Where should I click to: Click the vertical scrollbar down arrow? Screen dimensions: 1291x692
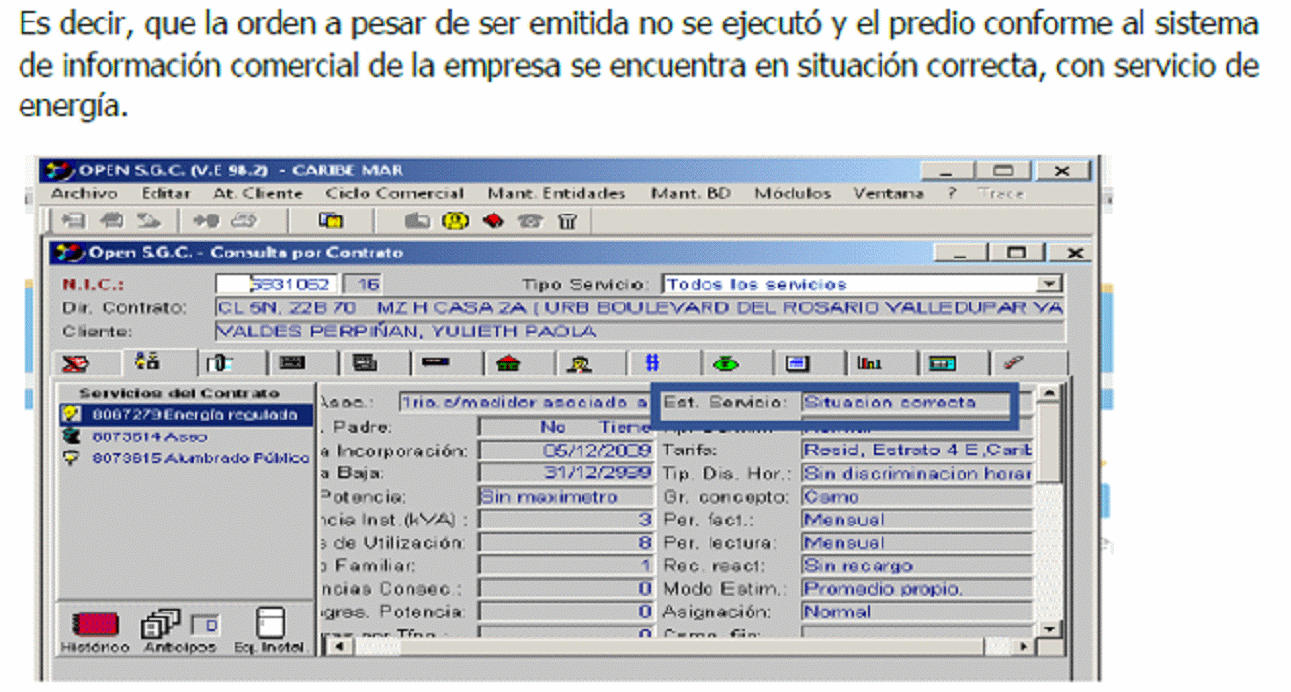(1048, 628)
